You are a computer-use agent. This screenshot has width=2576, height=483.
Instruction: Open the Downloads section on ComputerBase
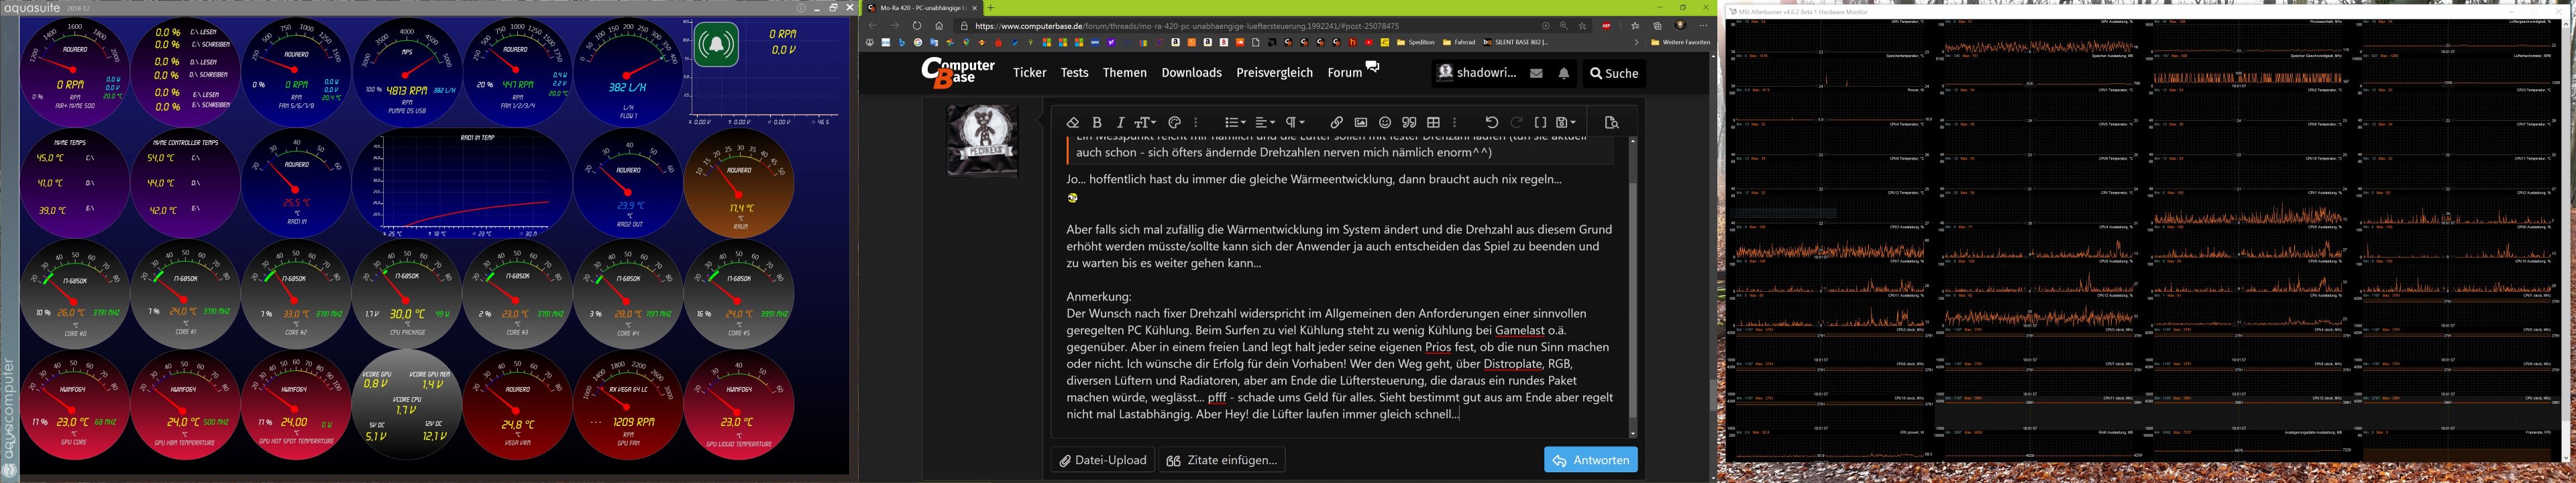point(1192,73)
